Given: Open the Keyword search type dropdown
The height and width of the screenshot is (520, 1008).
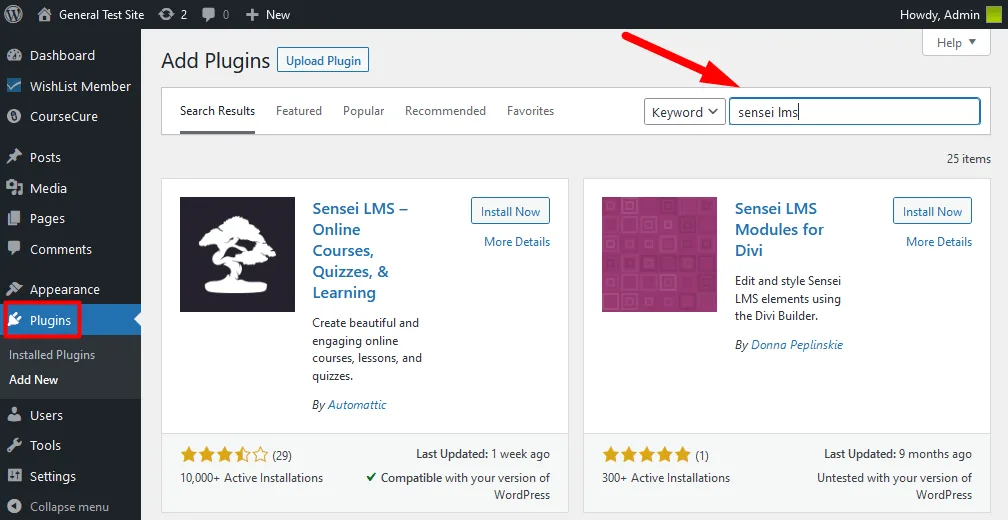Looking at the screenshot, I should [685, 112].
